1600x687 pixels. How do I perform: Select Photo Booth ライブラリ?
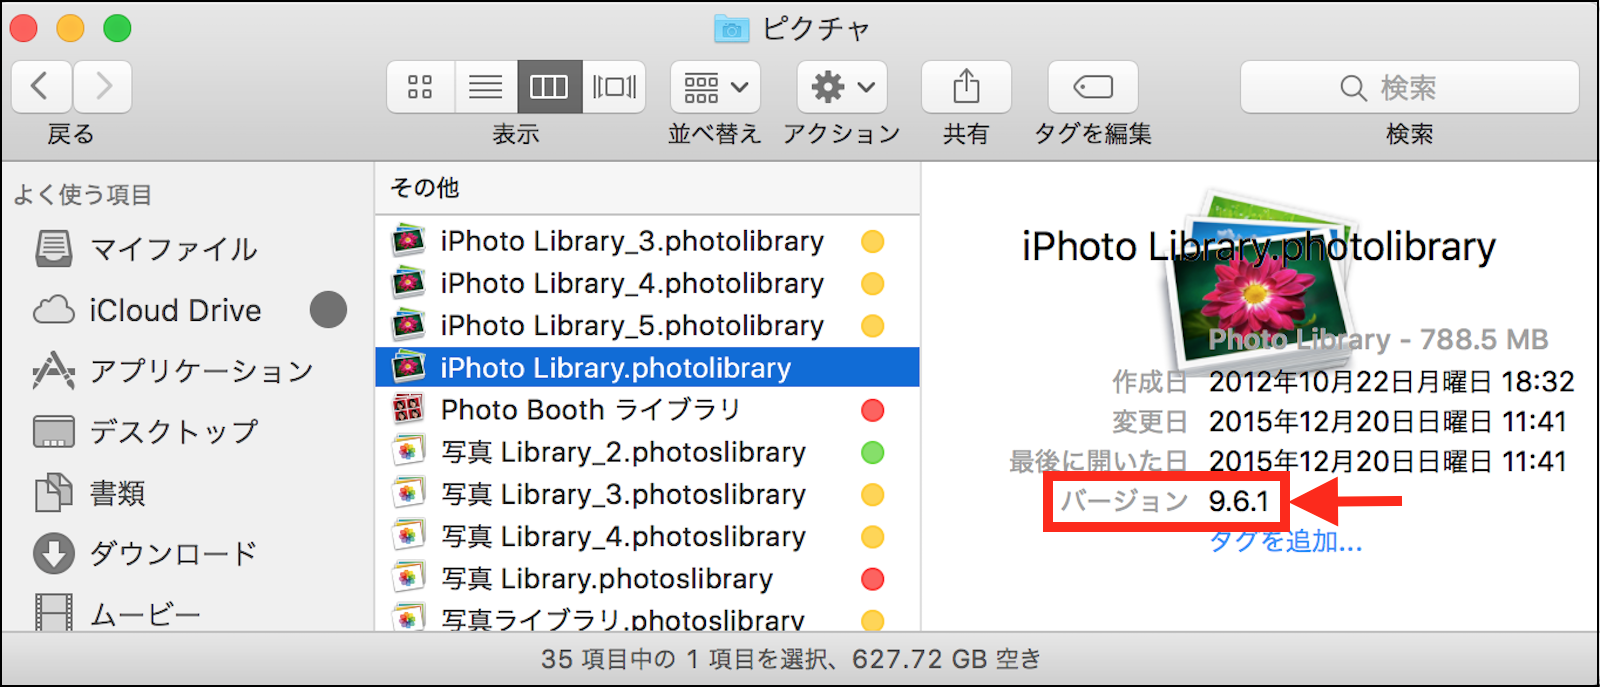(x=647, y=410)
